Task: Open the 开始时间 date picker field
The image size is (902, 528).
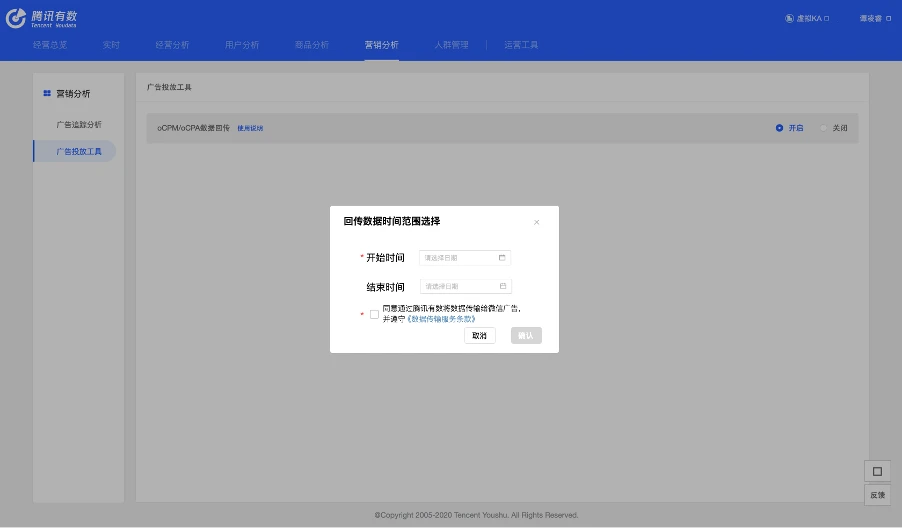Action: click(x=464, y=258)
